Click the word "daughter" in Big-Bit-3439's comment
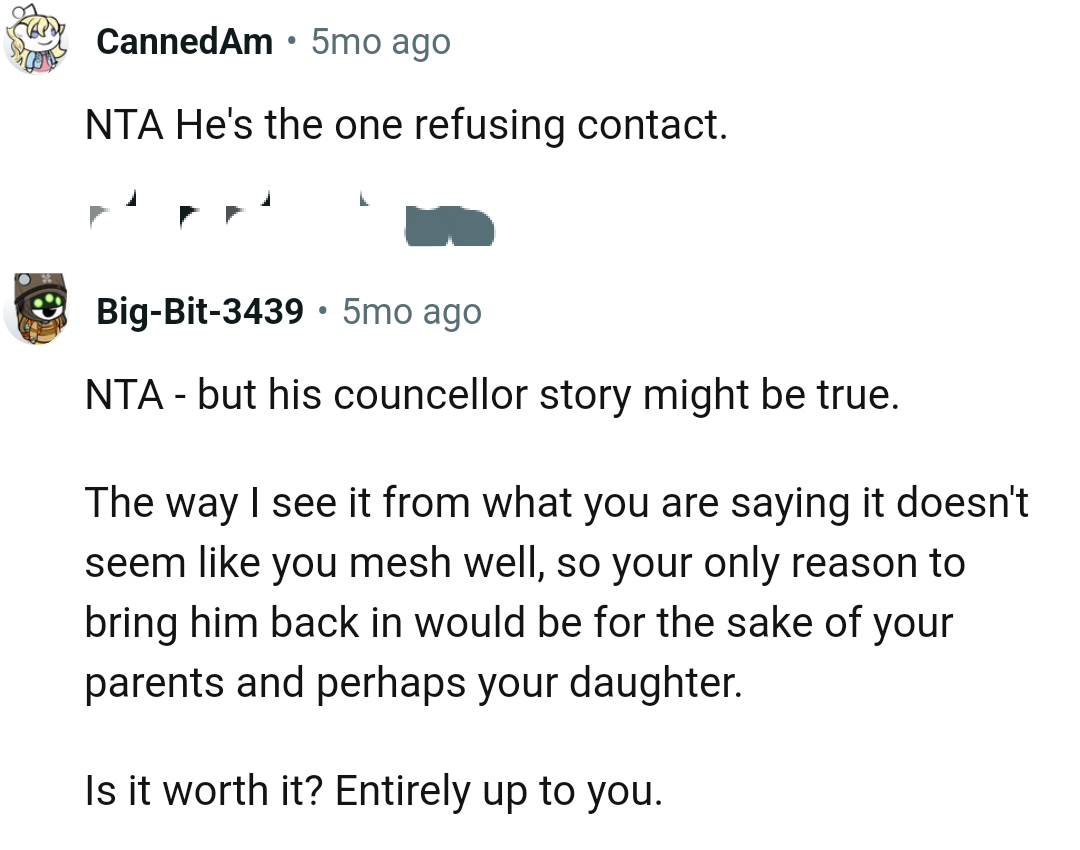Screen dimensions: 1080x850 [652, 683]
